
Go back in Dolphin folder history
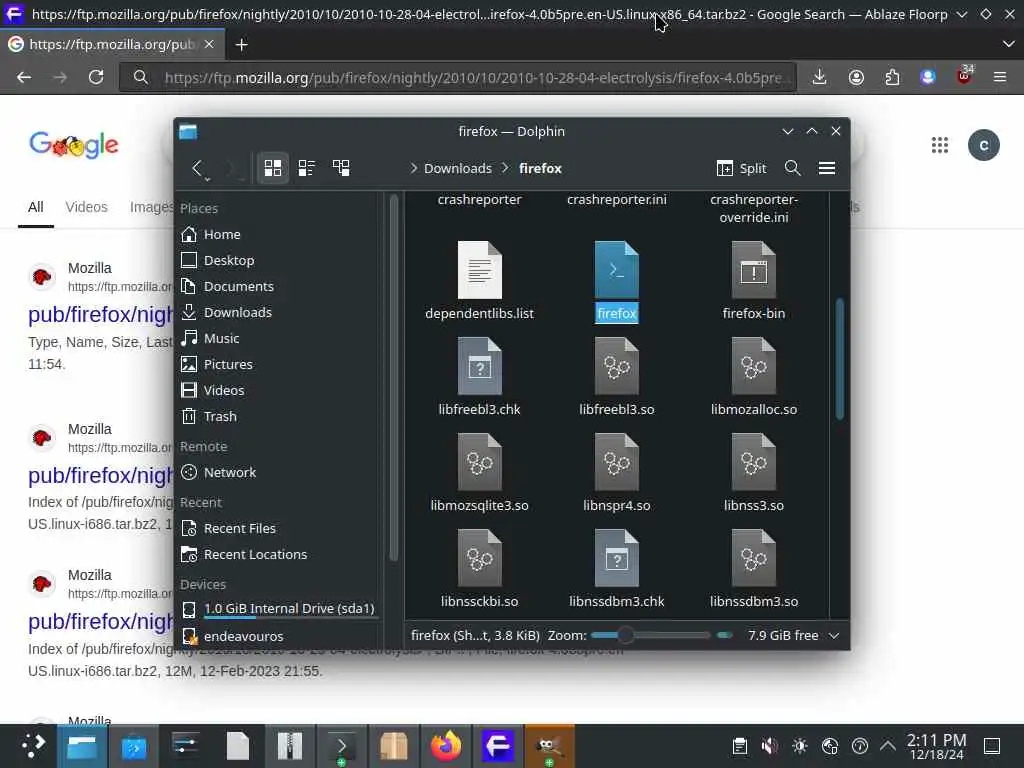(x=197, y=168)
